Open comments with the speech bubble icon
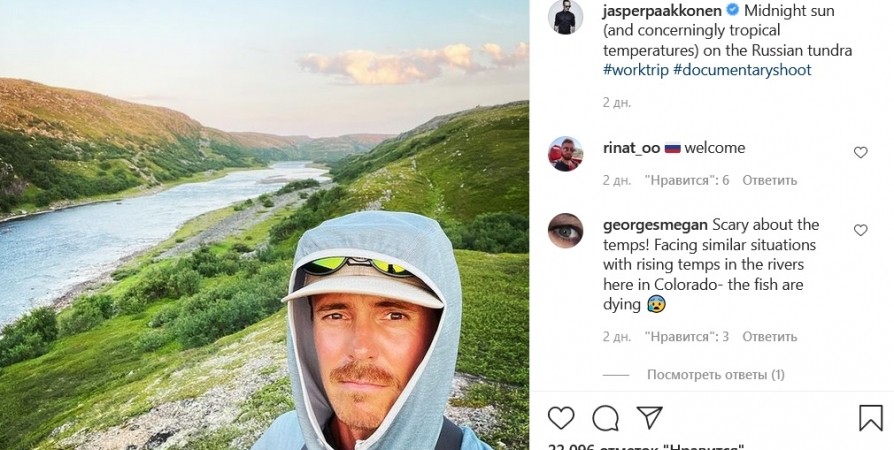 pyautogui.click(x=605, y=417)
